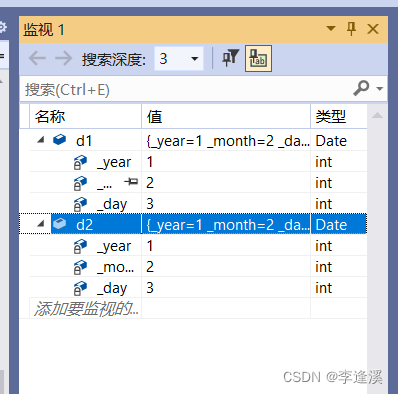Click the _mo... field icon under d2

[x=80, y=267]
